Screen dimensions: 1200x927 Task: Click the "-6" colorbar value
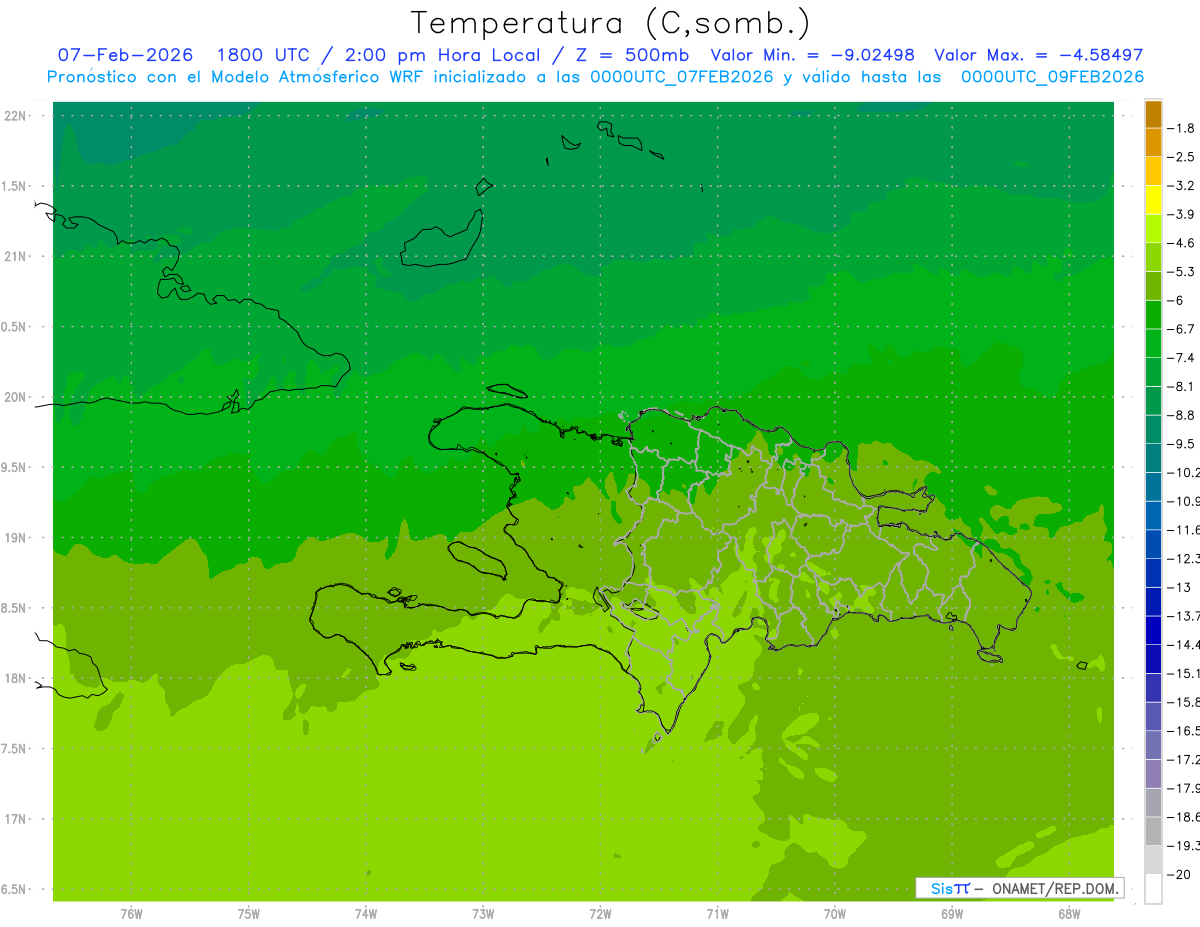pyautogui.click(x=1177, y=300)
